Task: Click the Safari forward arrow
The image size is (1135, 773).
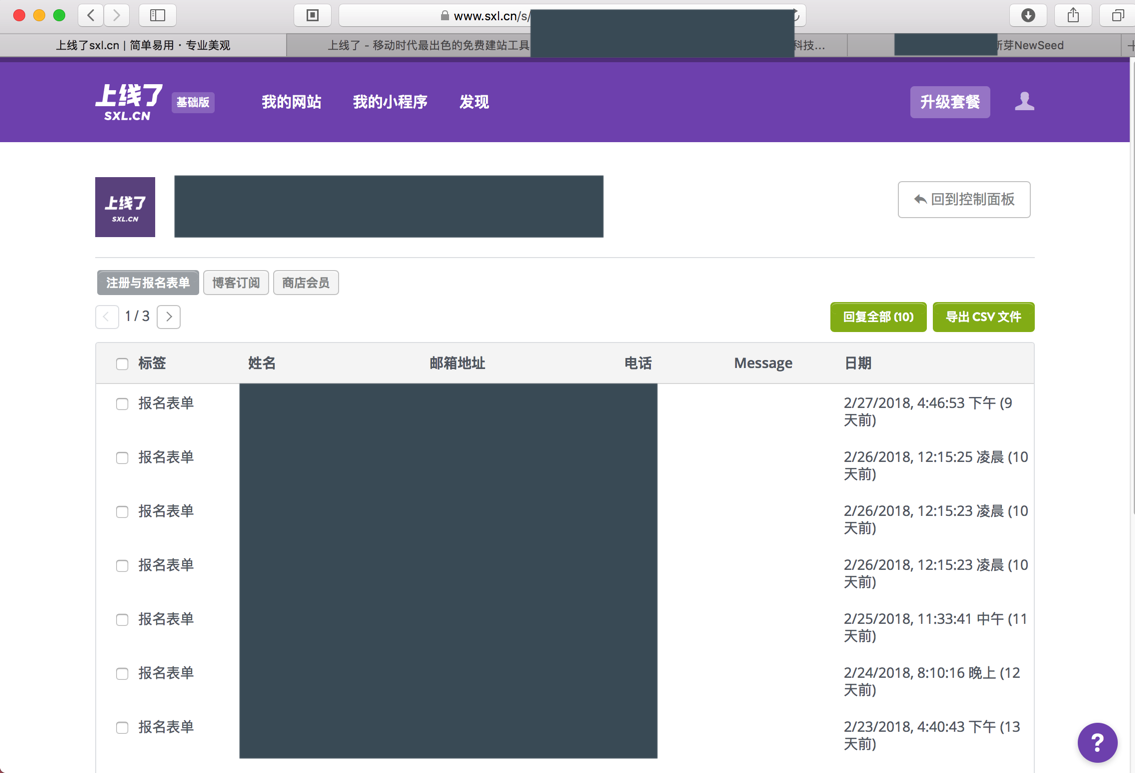Action: coord(117,15)
